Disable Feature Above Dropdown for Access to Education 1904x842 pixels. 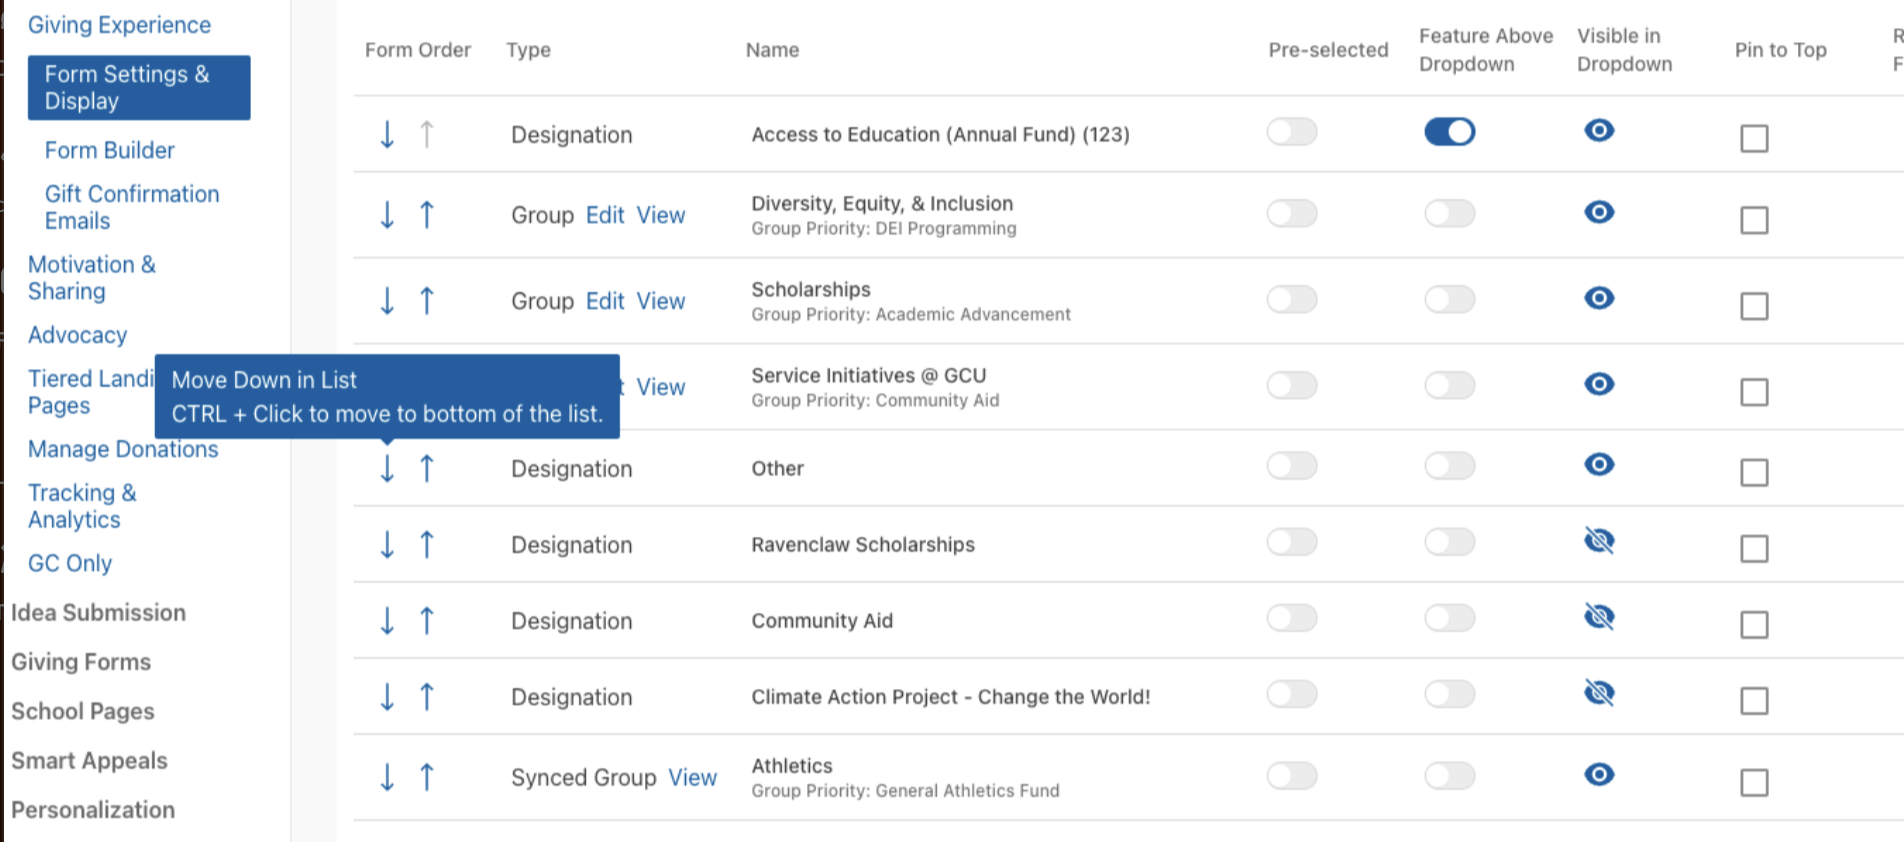click(x=1450, y=132)
